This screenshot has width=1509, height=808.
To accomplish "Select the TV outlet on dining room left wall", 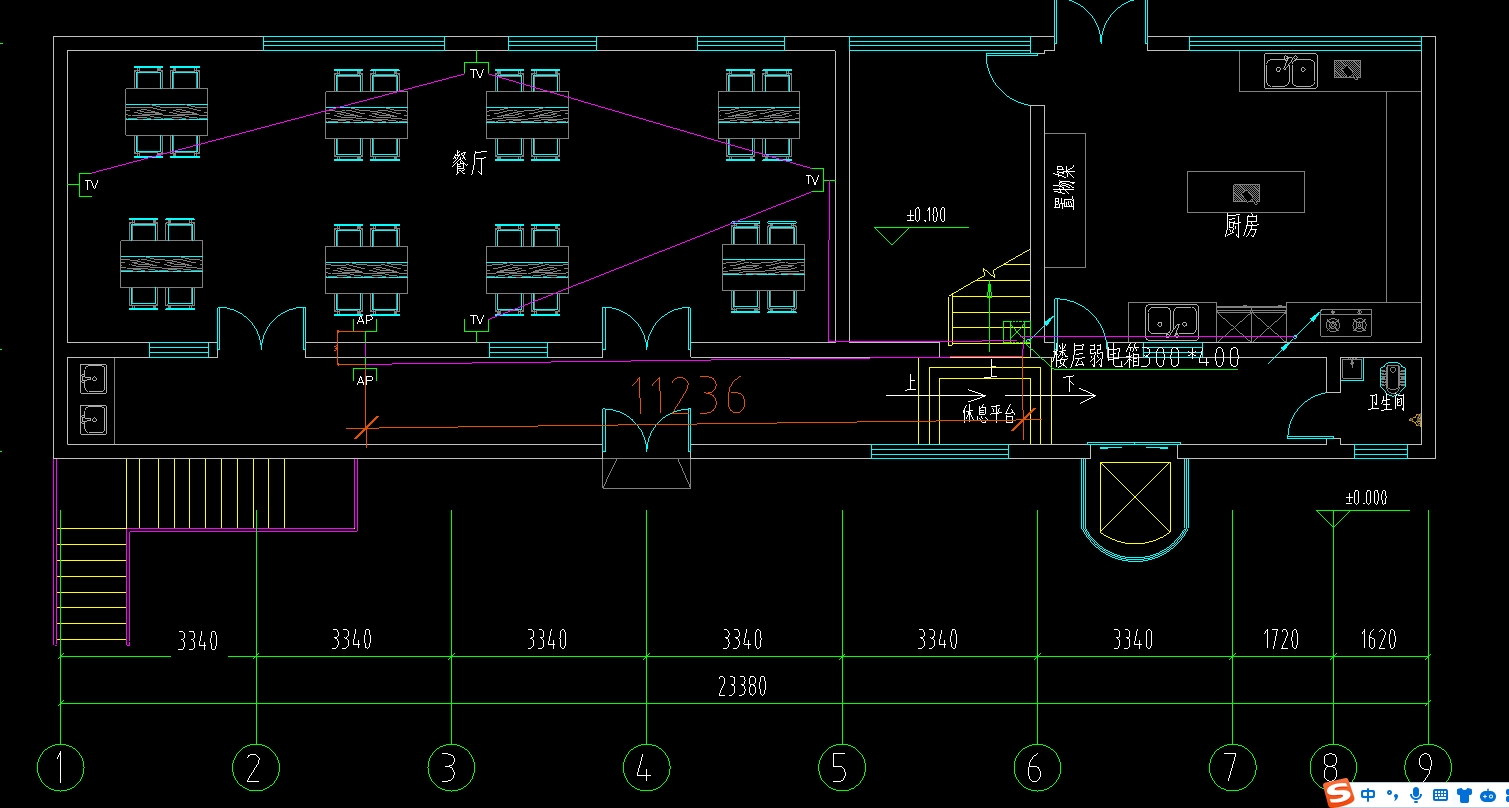I will [x=88, y=185].
